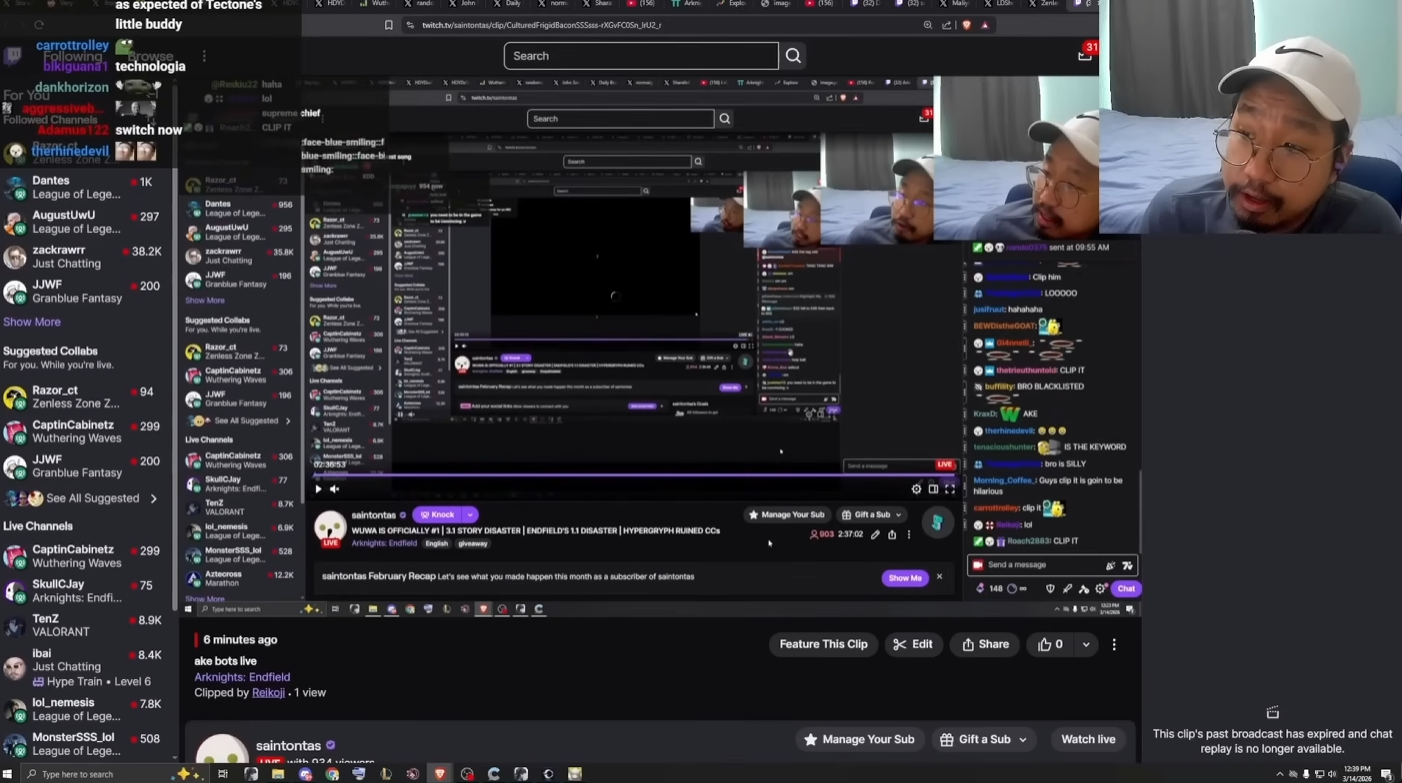Click the Watch live button
1402x783 pixels.
tap(1088, 740)
